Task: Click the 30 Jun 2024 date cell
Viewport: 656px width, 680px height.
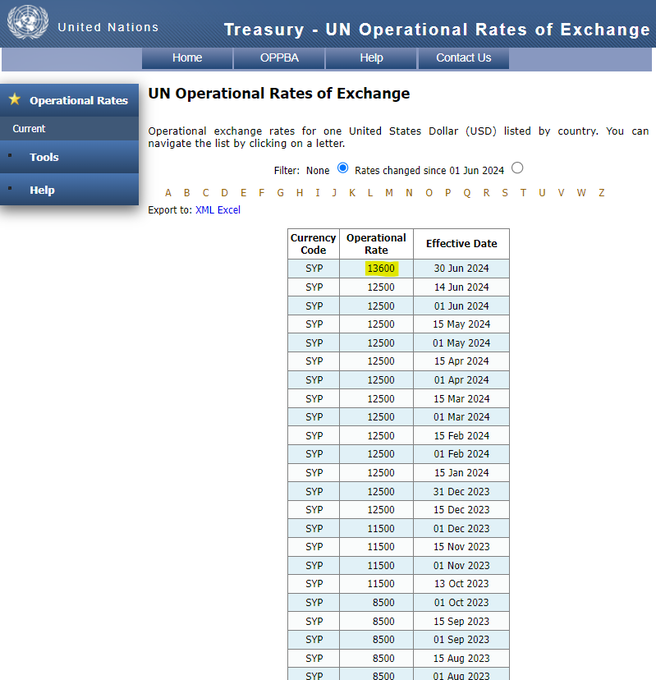Action: (461, 268)
